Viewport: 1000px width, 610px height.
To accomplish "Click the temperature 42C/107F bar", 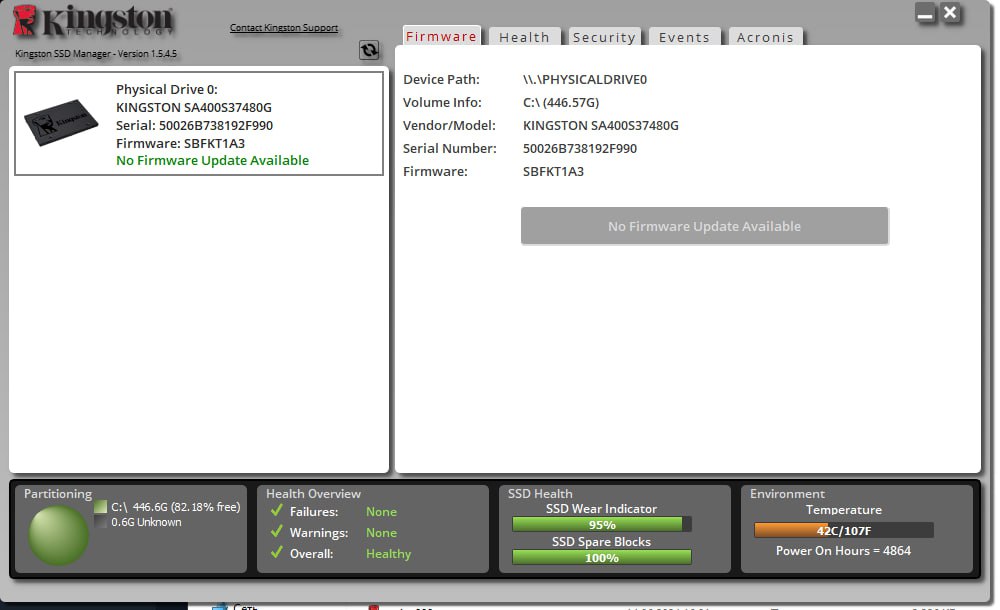I will pos(843,530).
